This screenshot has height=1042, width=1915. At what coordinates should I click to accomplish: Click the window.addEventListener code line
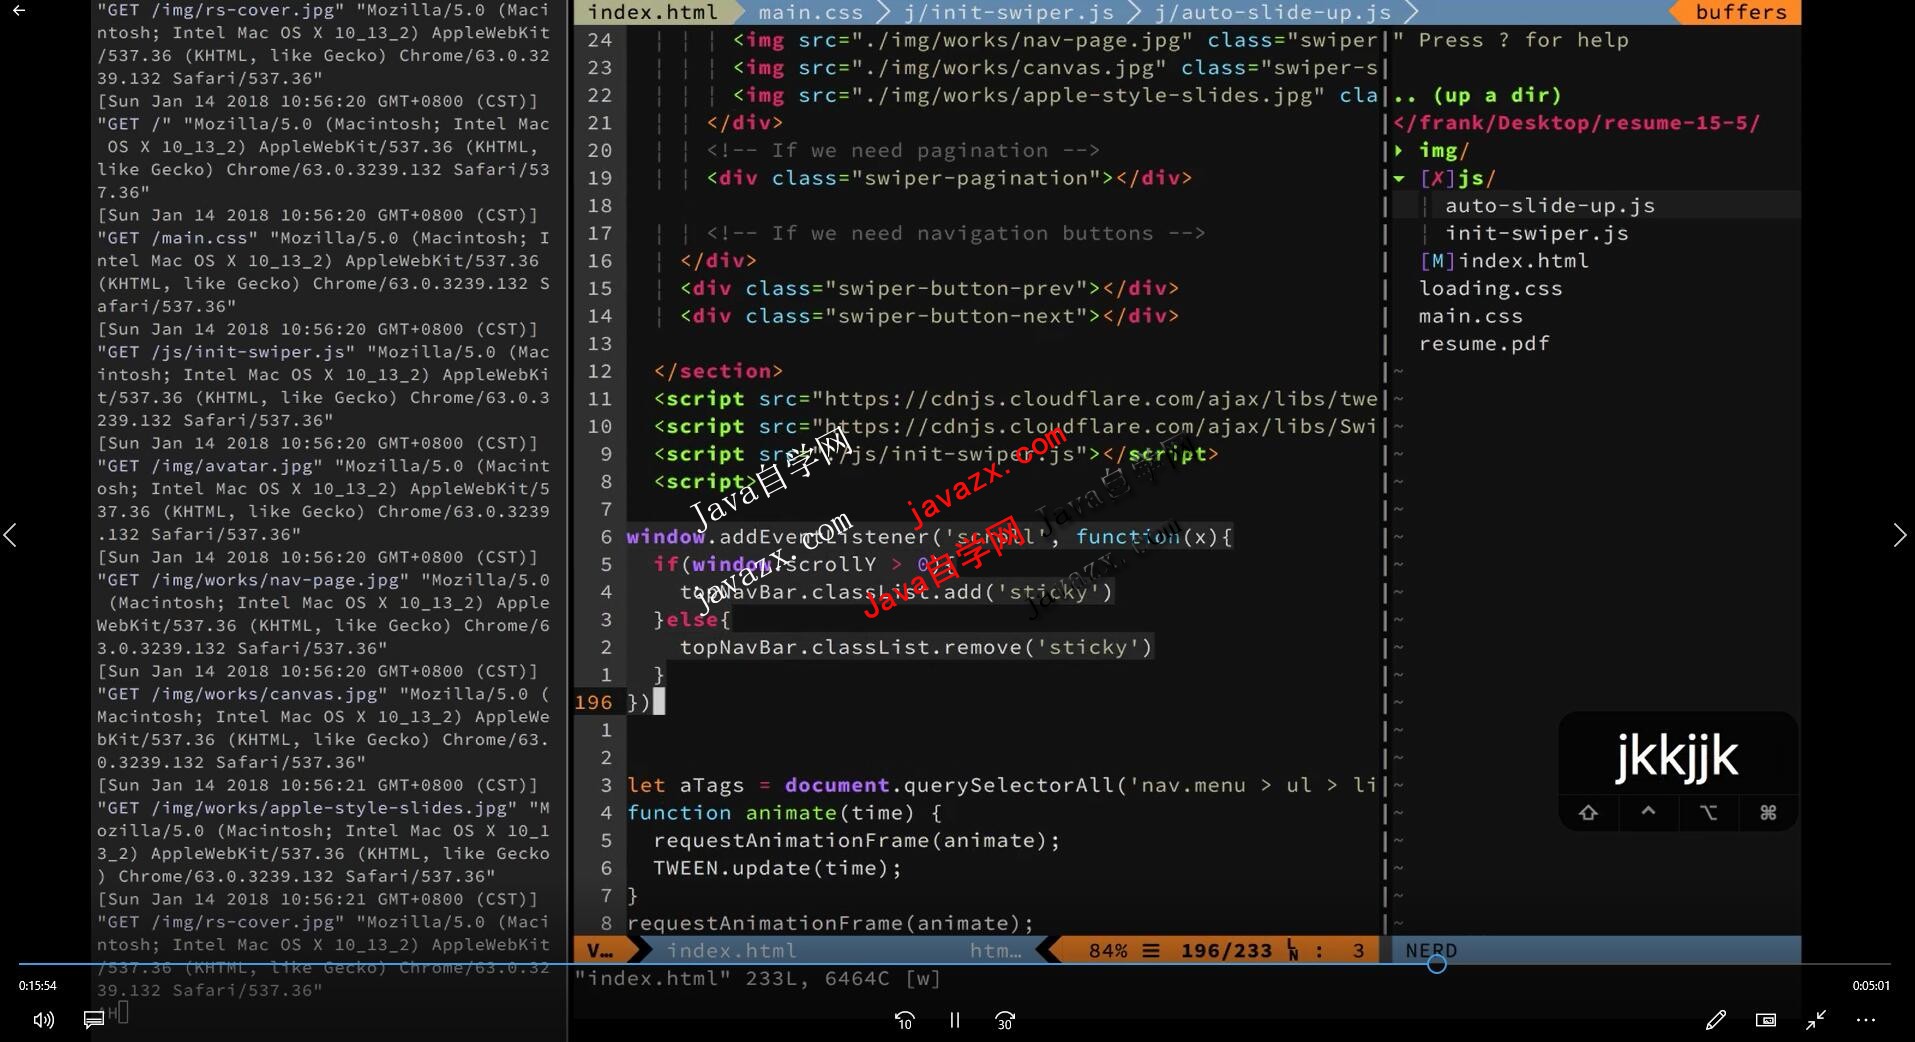pos(929,537)
